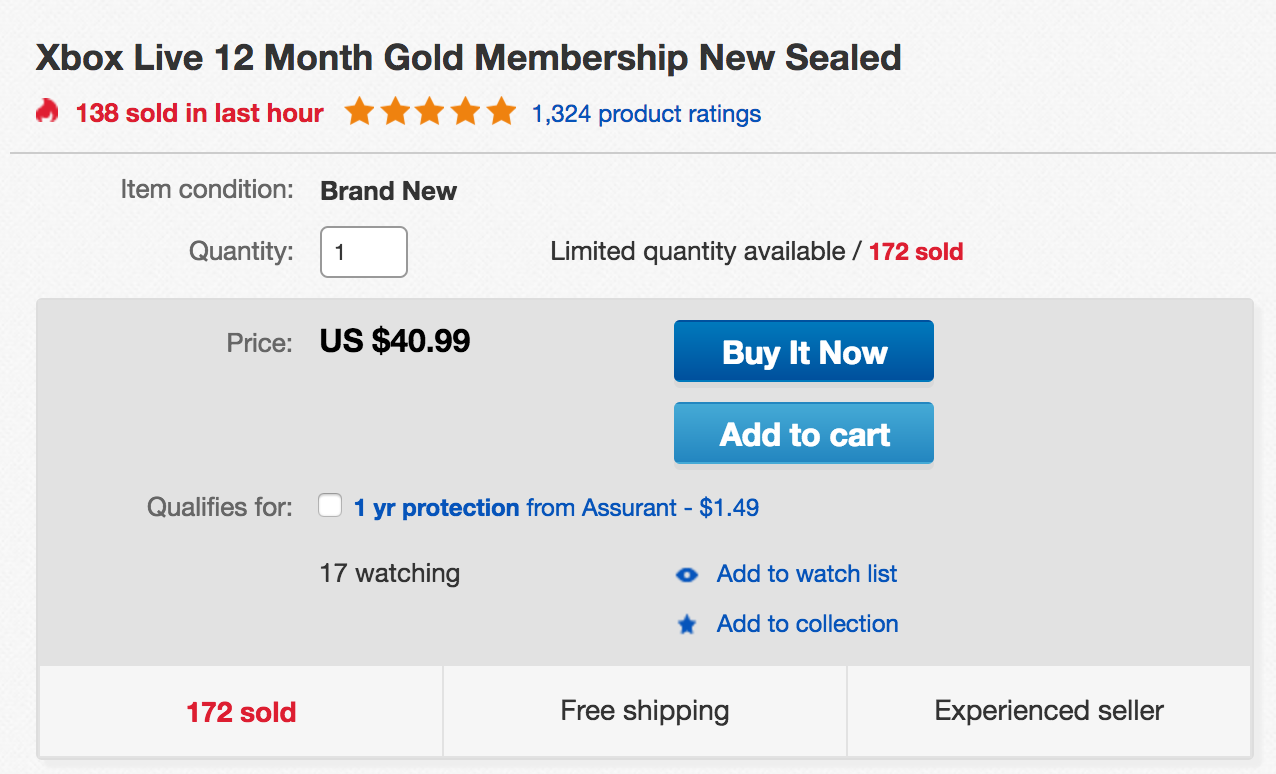Click the red 172 sold link near quantity
Screen dimensions: 1276x774
pyautogui.click(x=915, y=252)
